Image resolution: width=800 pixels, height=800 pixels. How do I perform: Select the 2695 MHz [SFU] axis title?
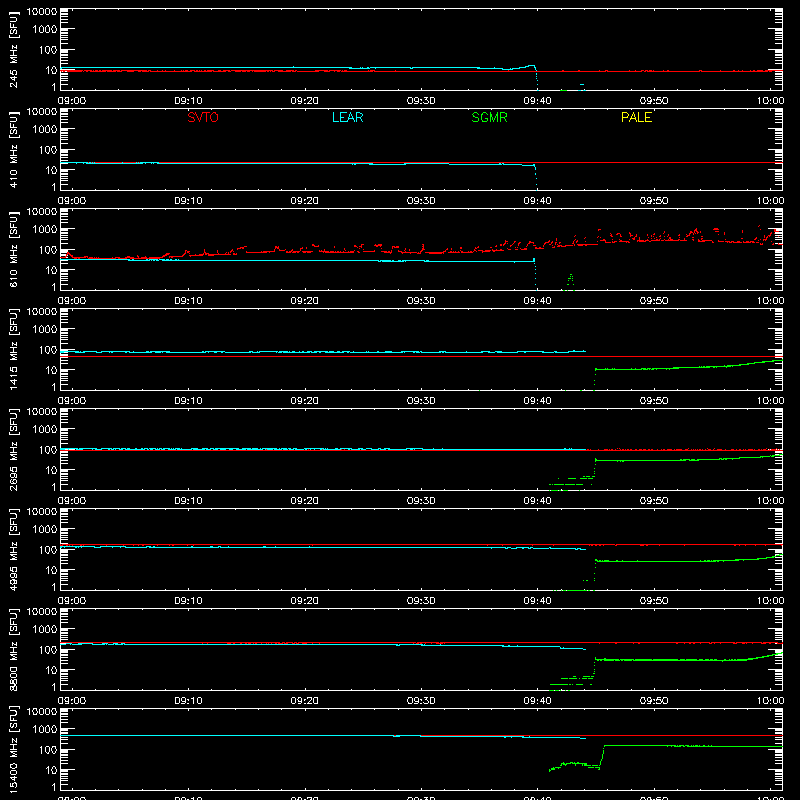(13, 450)
